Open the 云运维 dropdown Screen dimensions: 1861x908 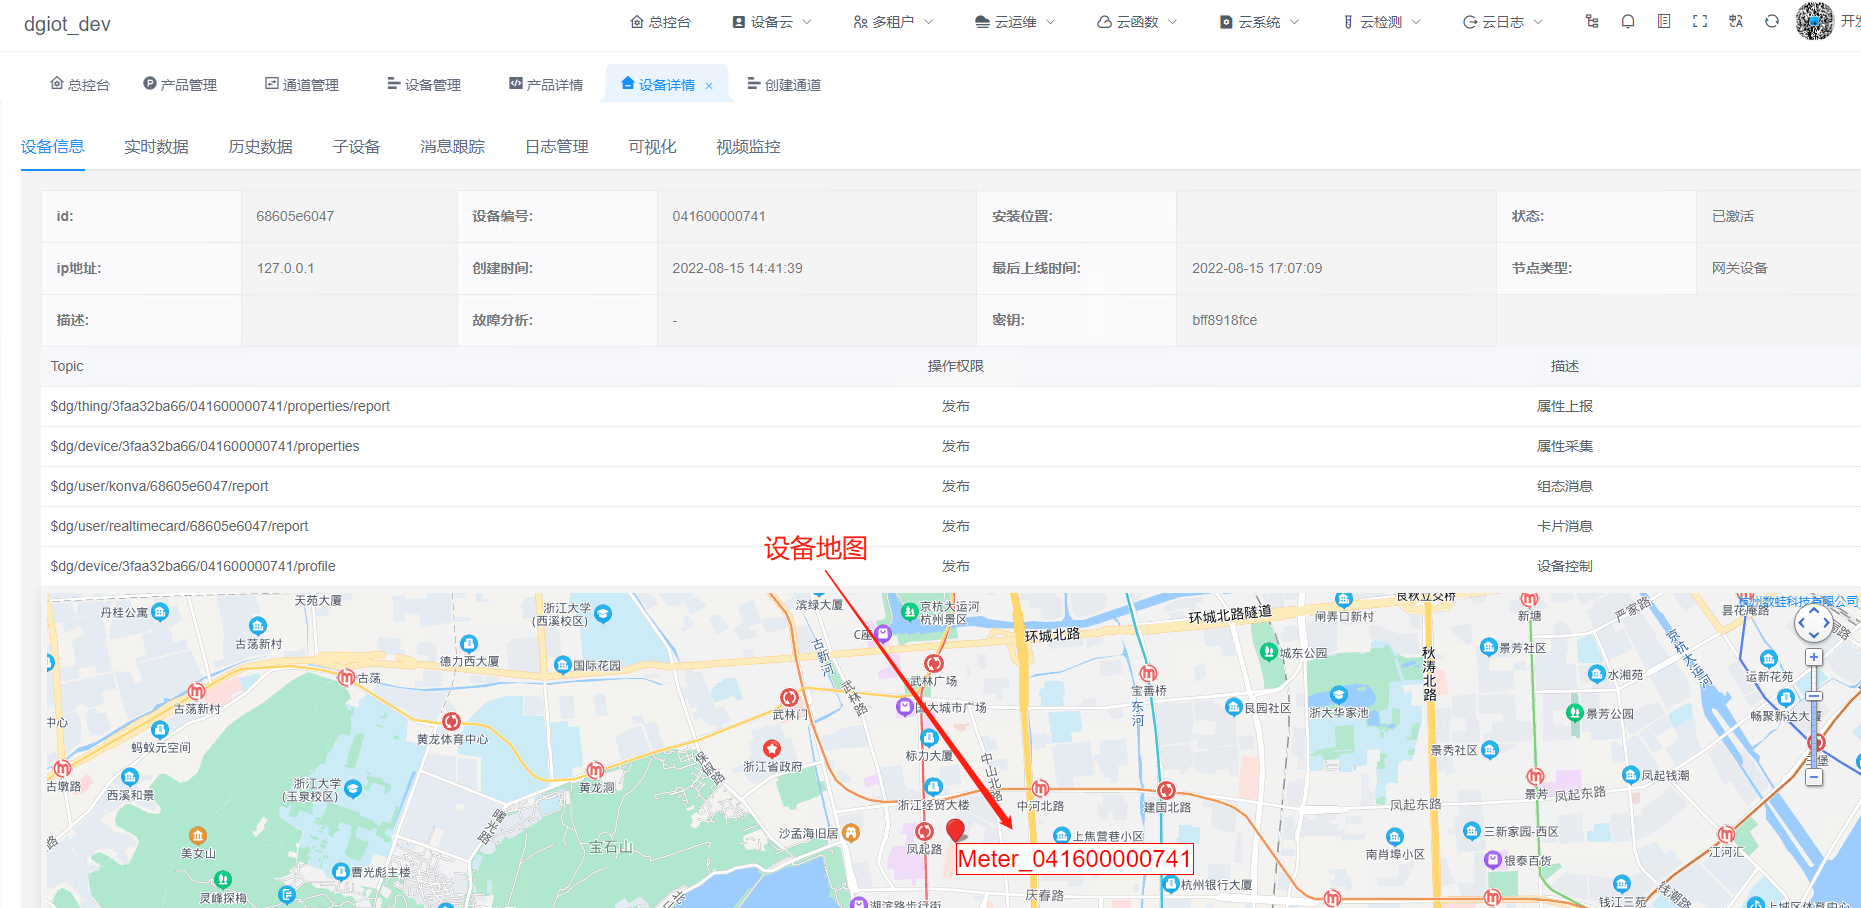1013,21
